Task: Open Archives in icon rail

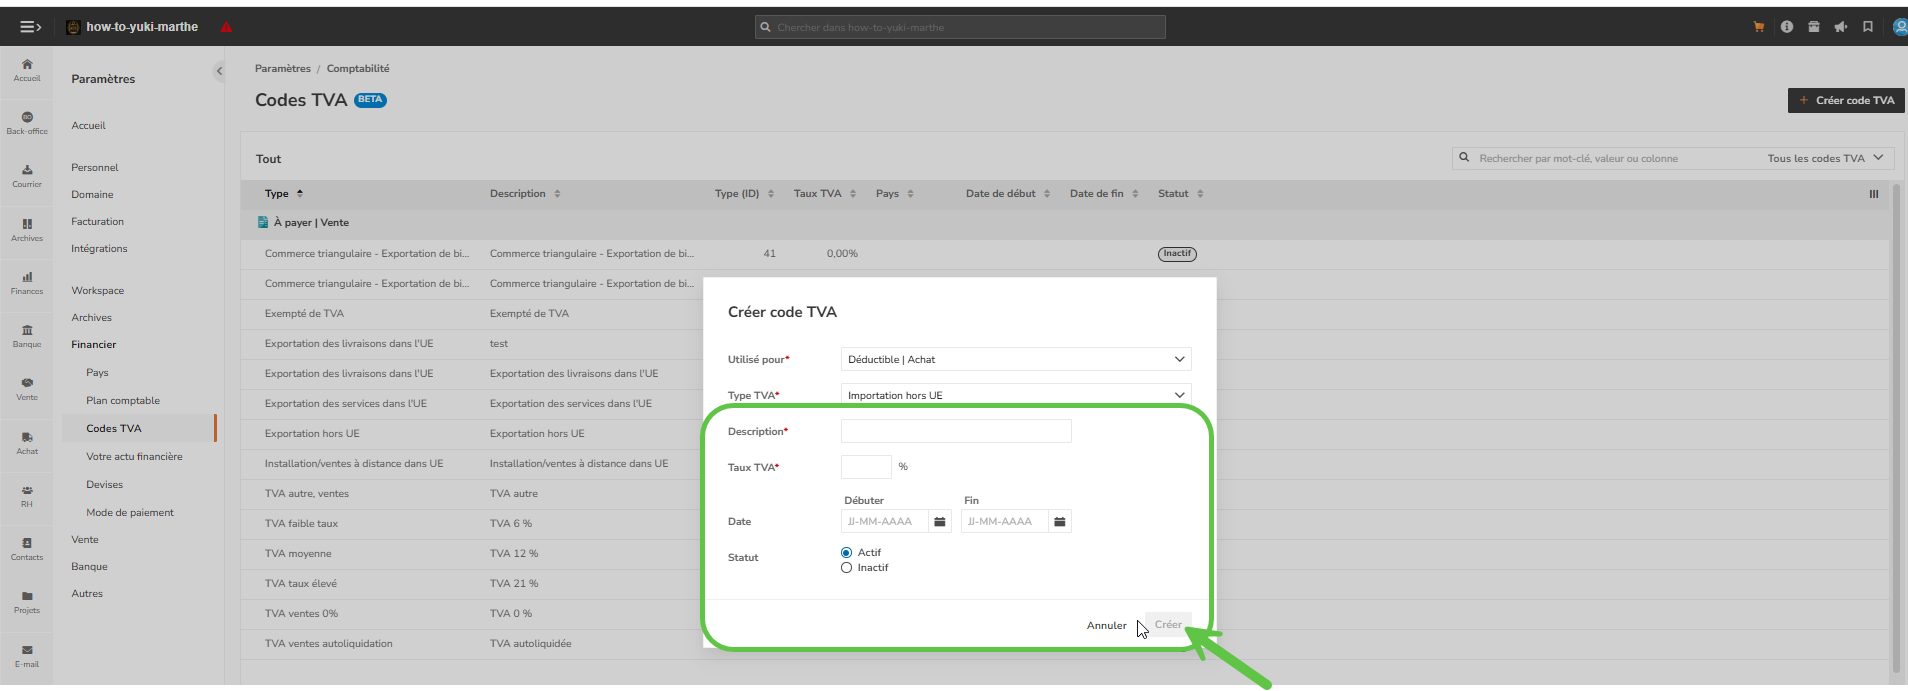Action: [27, 230]
